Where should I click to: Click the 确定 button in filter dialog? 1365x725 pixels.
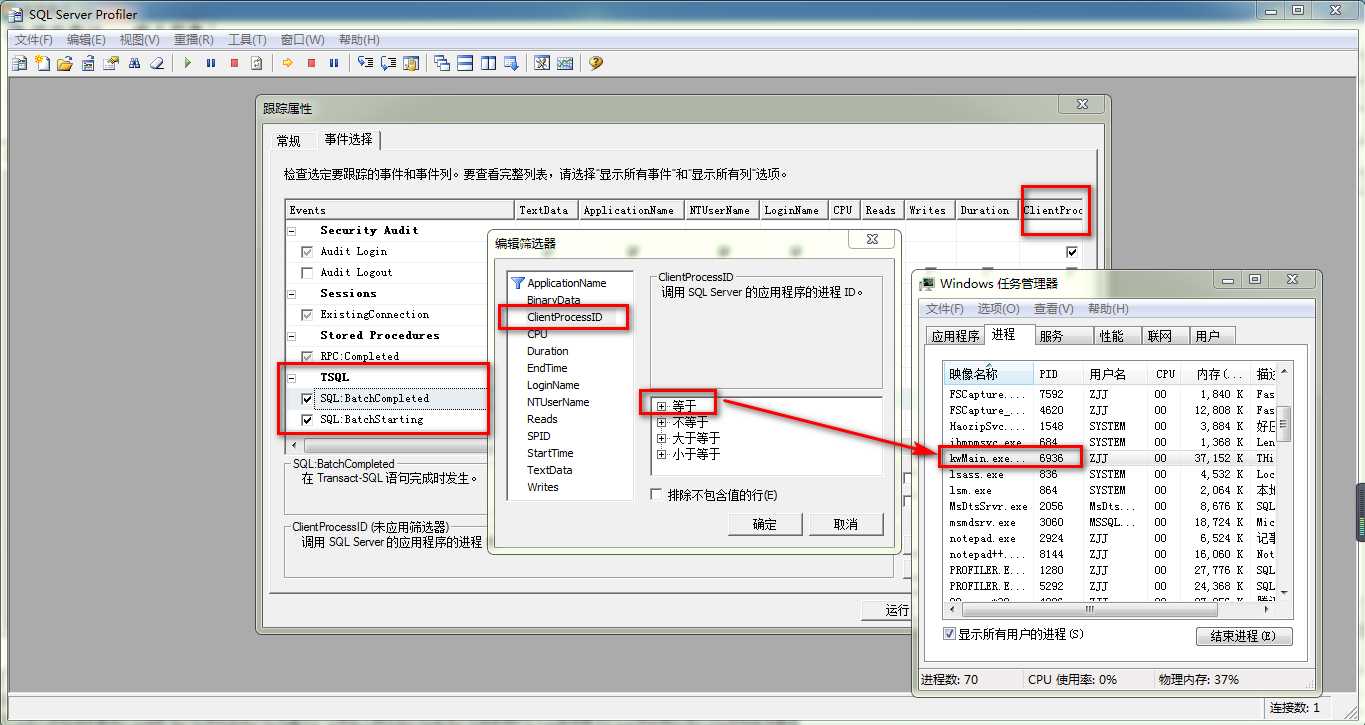click(x=765, y=524)
